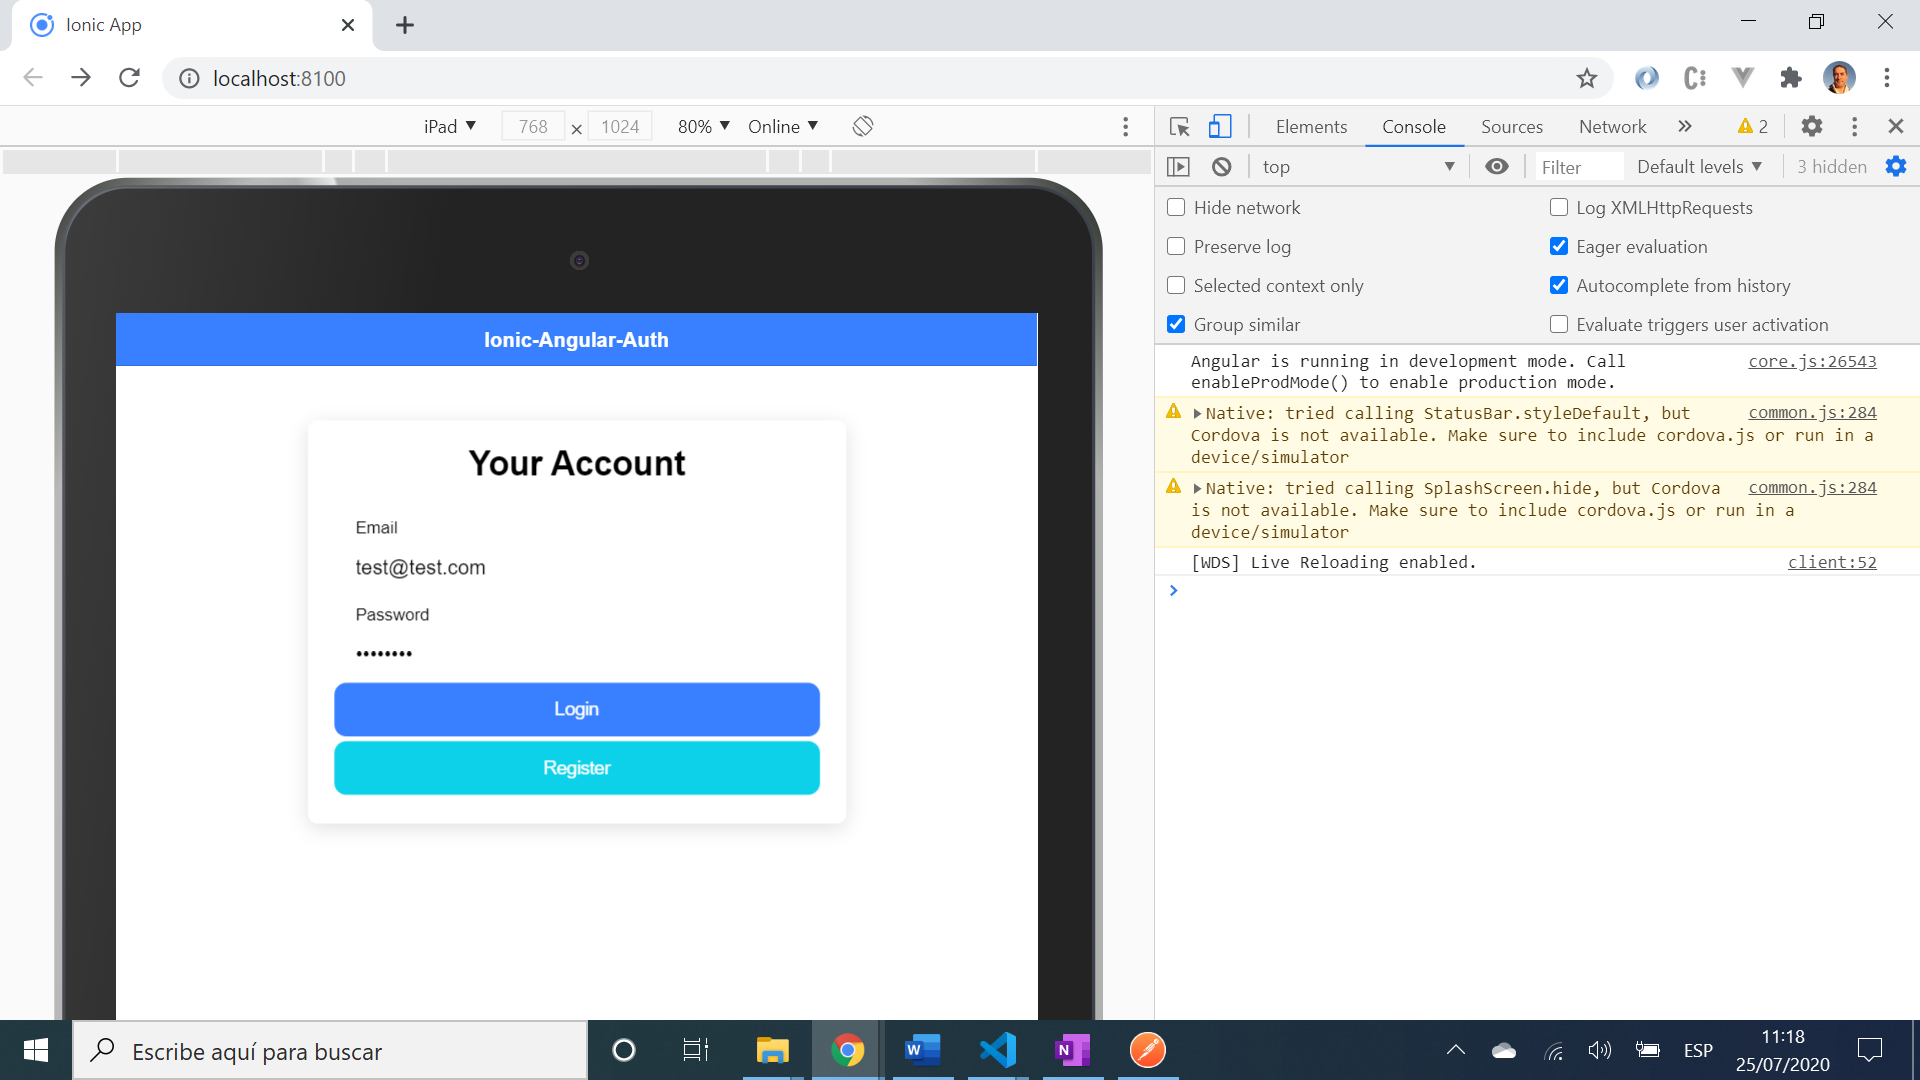Viewport: 1920px width, 1080px height.
Task: Create live expression with eye icon
Action: point(1496,167)
